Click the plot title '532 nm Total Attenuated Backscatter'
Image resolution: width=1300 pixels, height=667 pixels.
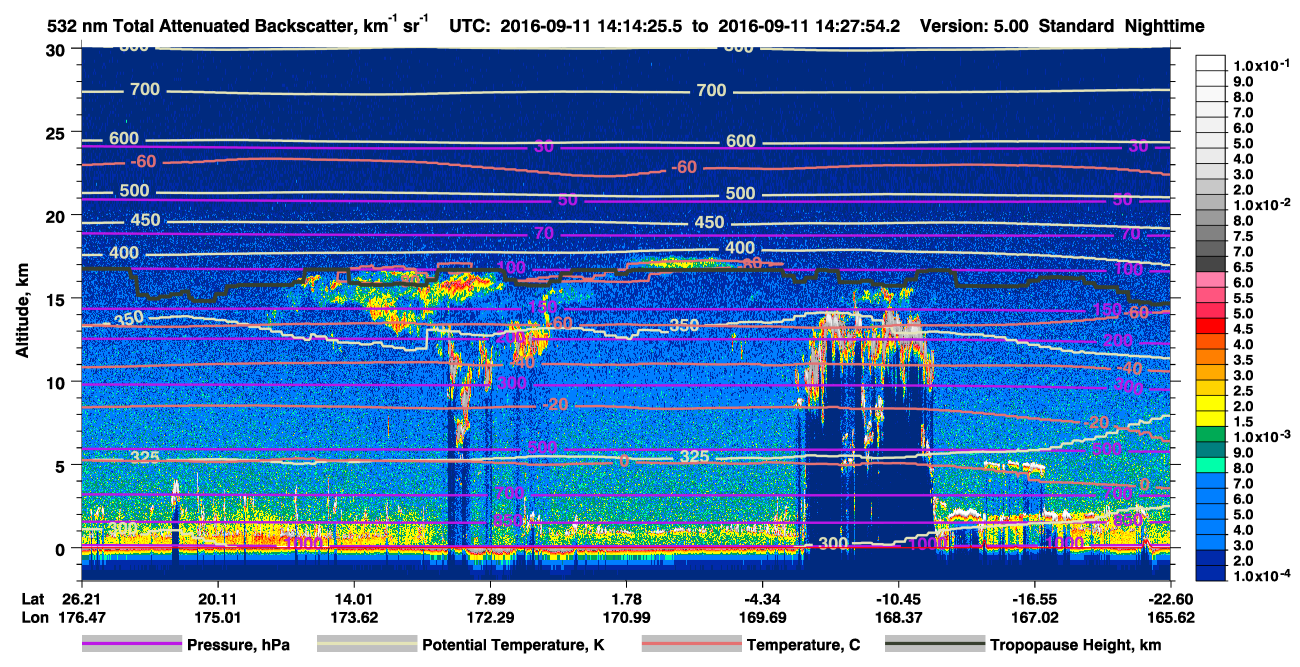(203, 26)
